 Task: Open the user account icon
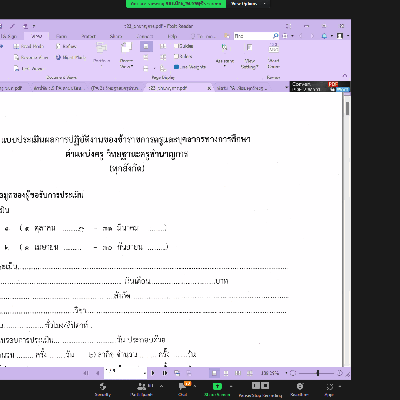[x=340, y=36]
